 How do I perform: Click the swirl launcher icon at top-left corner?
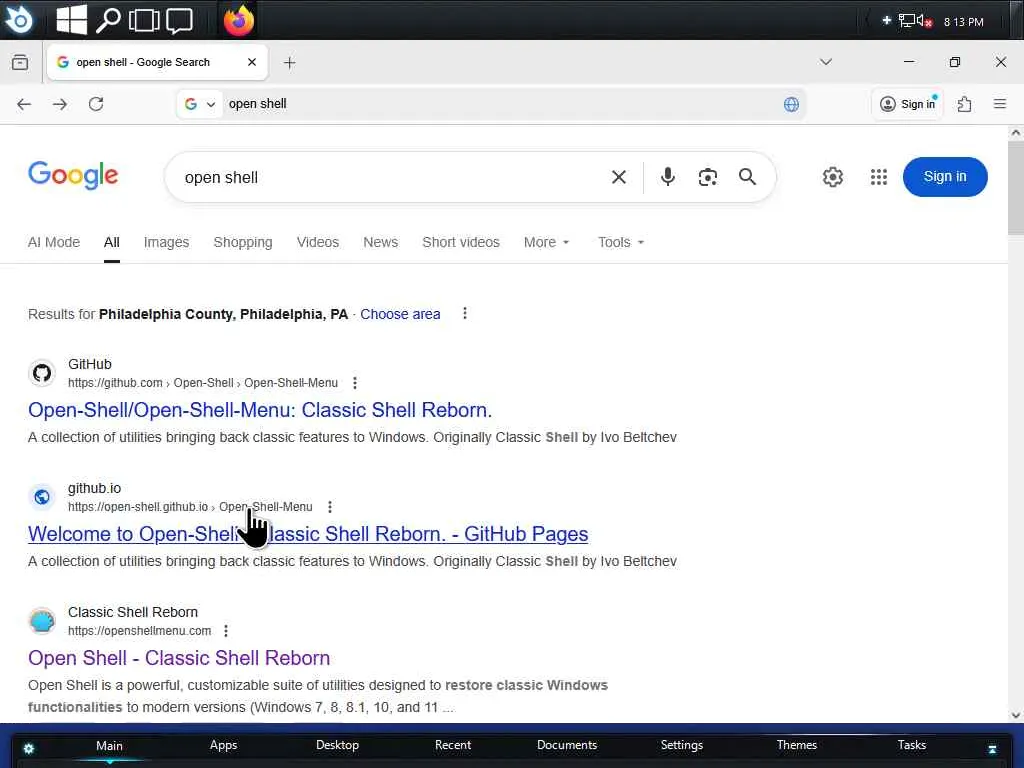pyautogui.click(x=19, y=20)
